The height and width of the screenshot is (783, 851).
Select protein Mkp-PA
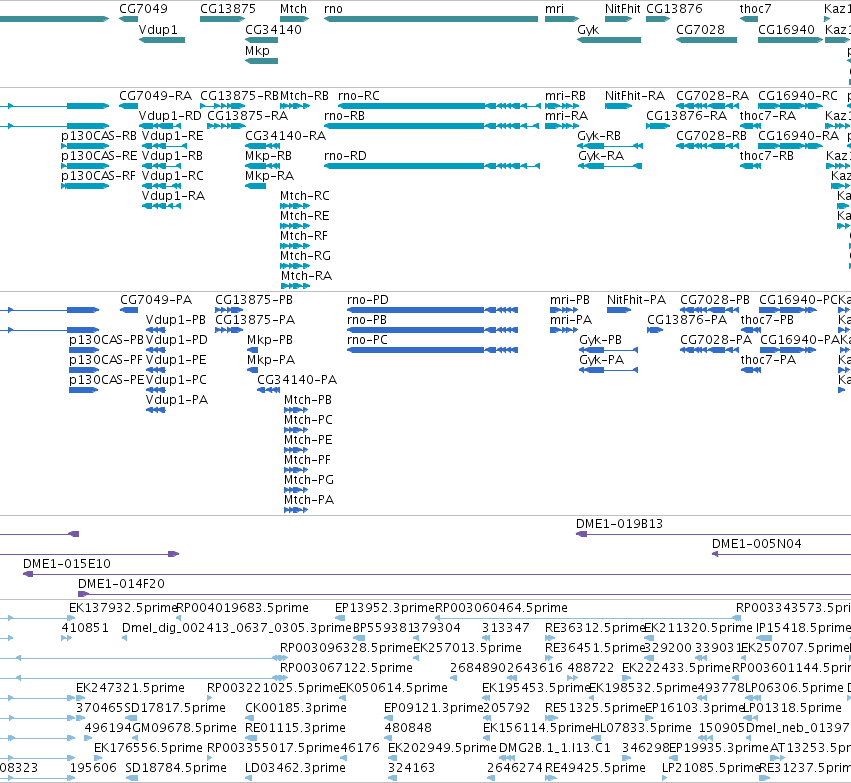tap(271, 360)
